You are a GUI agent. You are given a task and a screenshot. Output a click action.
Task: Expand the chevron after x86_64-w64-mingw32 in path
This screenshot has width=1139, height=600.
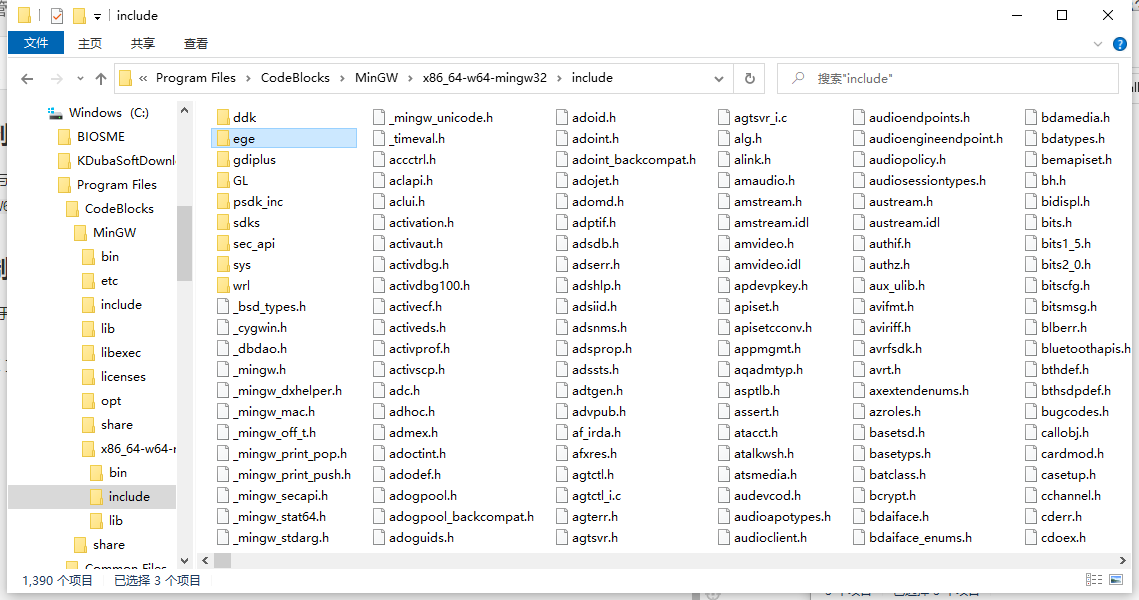point(559,78)
